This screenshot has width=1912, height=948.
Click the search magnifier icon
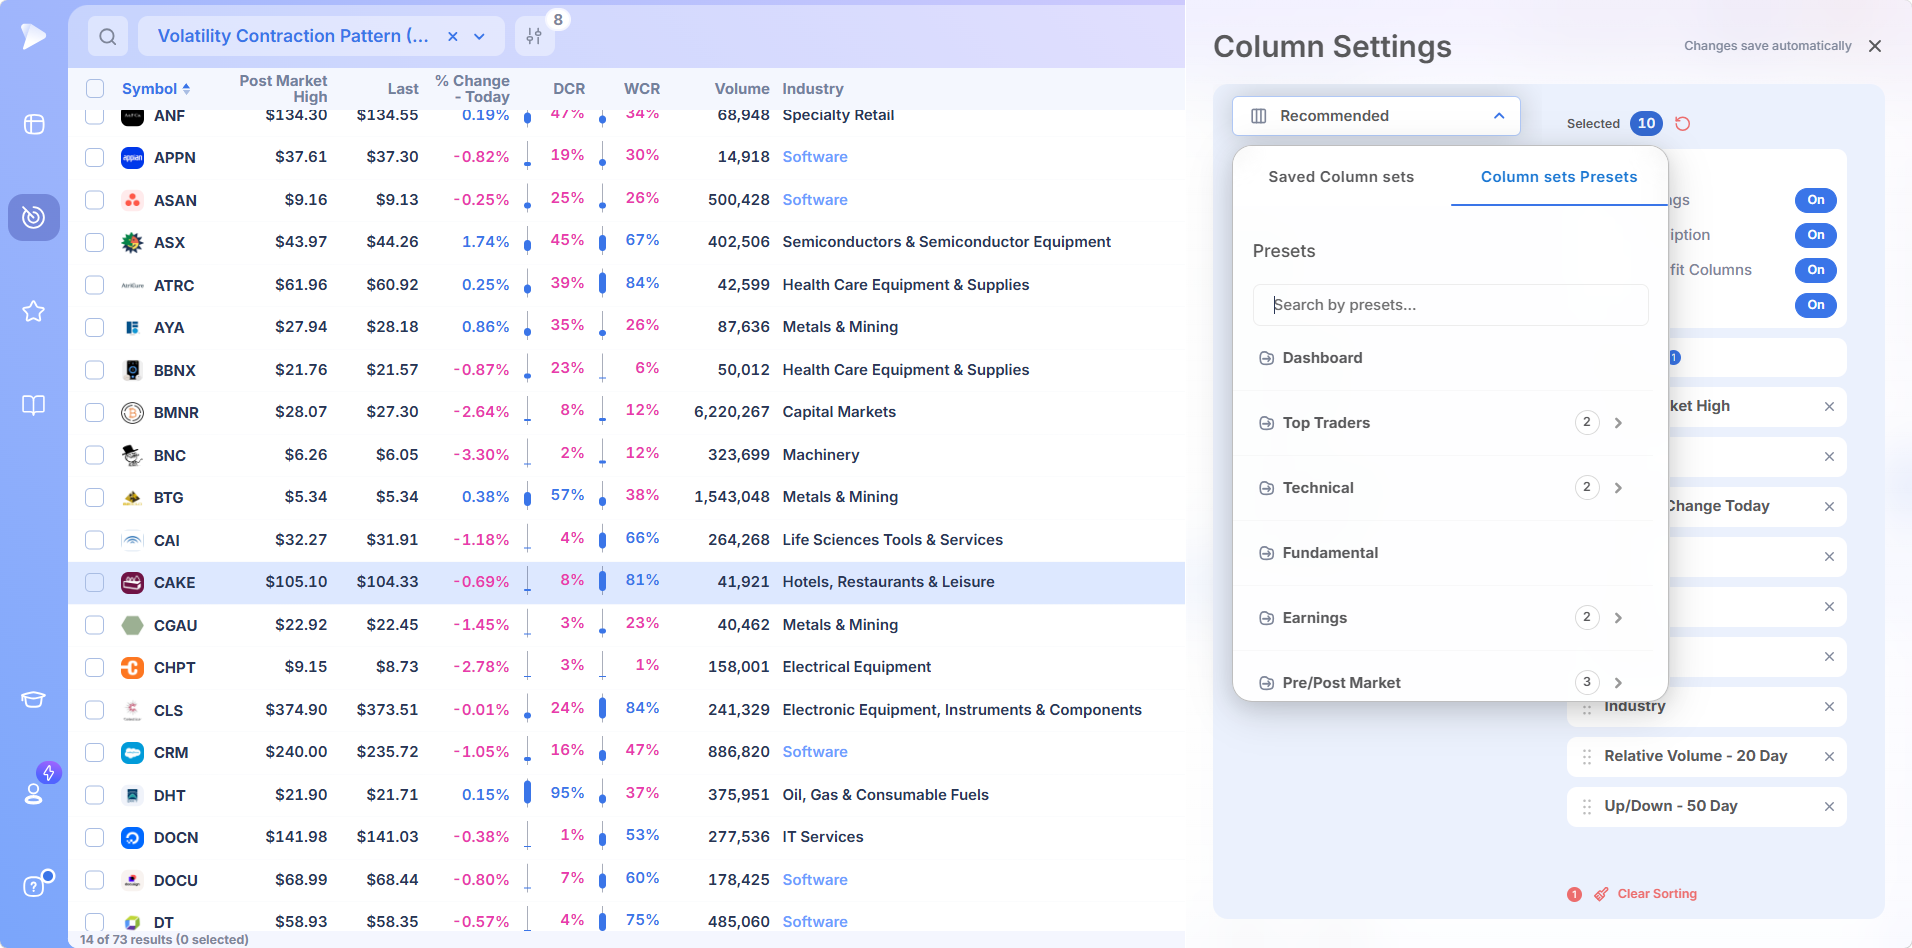(108, 37)
